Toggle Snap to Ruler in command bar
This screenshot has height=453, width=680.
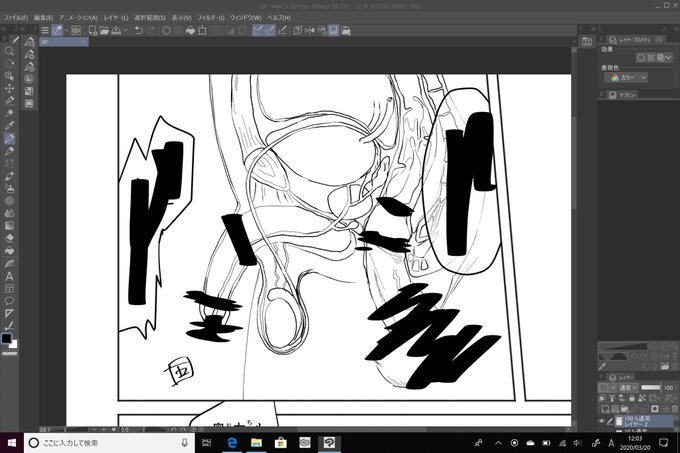(258, 30)
